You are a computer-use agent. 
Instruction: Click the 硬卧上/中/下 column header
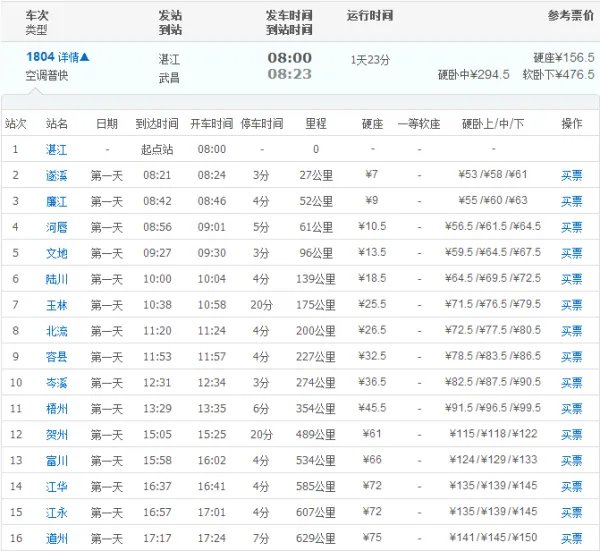(x=493, y=124)
